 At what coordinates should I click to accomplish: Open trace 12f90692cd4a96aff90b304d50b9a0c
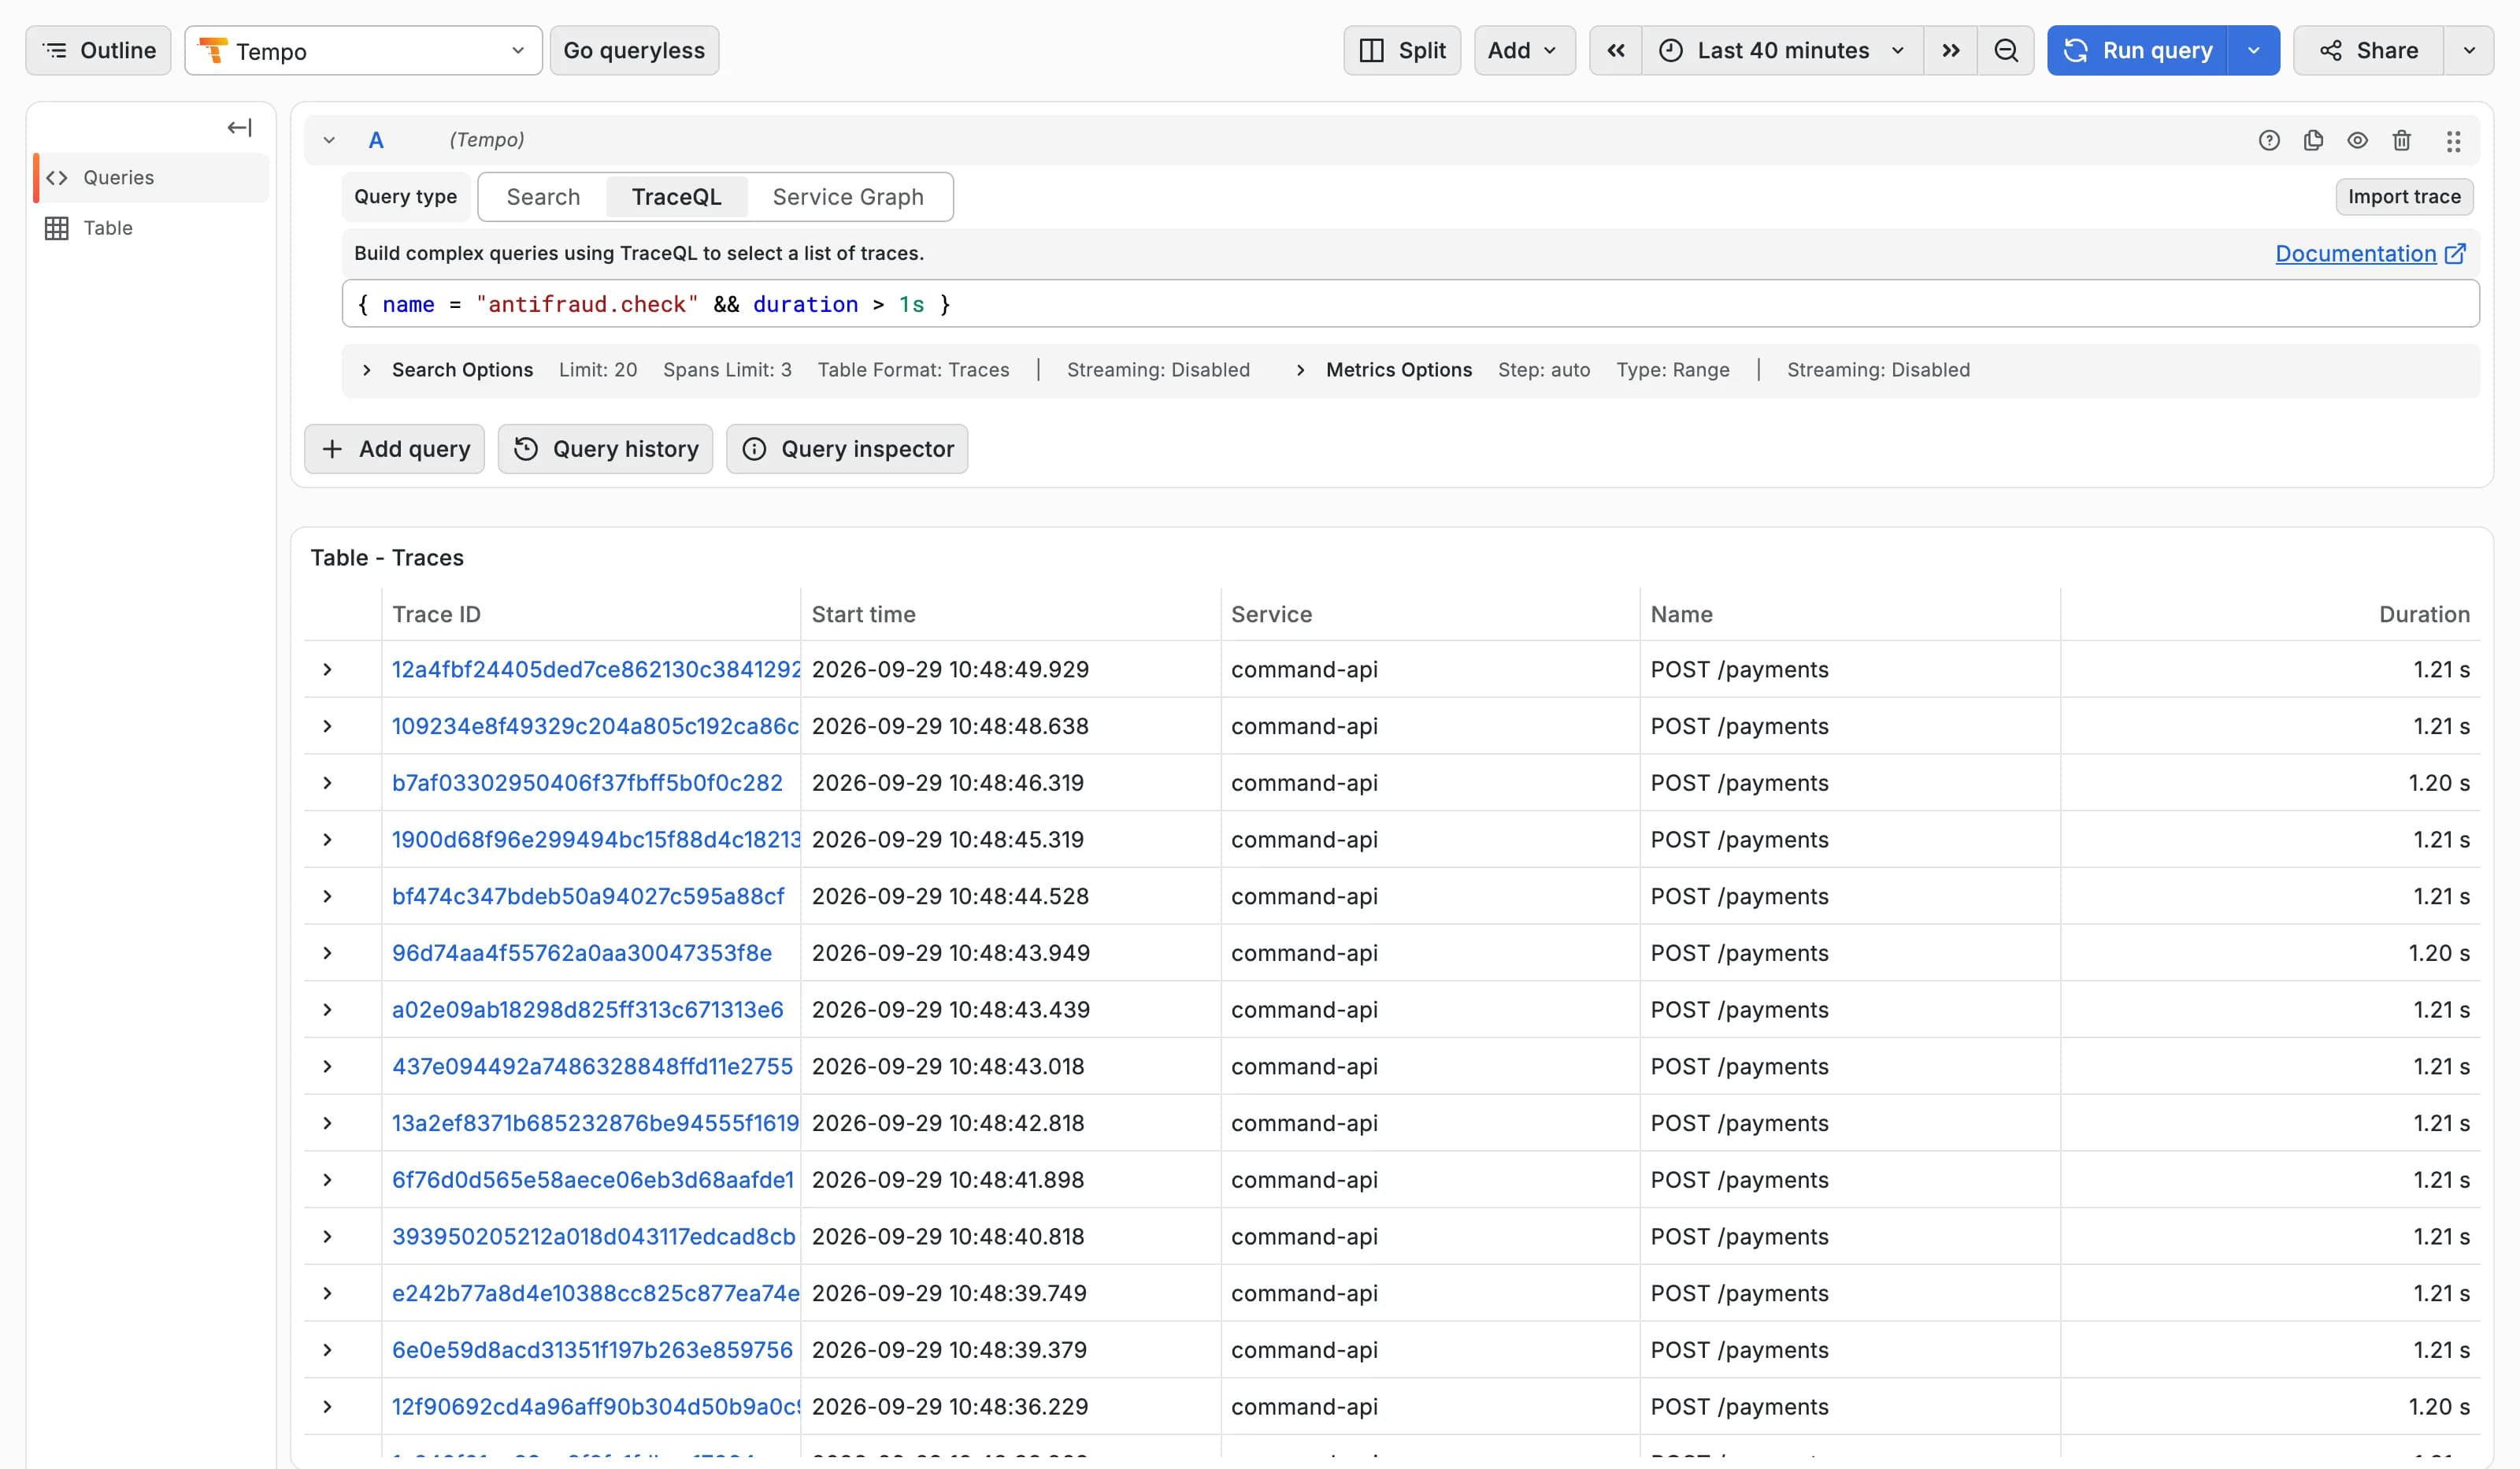[x=595, y=1407]
